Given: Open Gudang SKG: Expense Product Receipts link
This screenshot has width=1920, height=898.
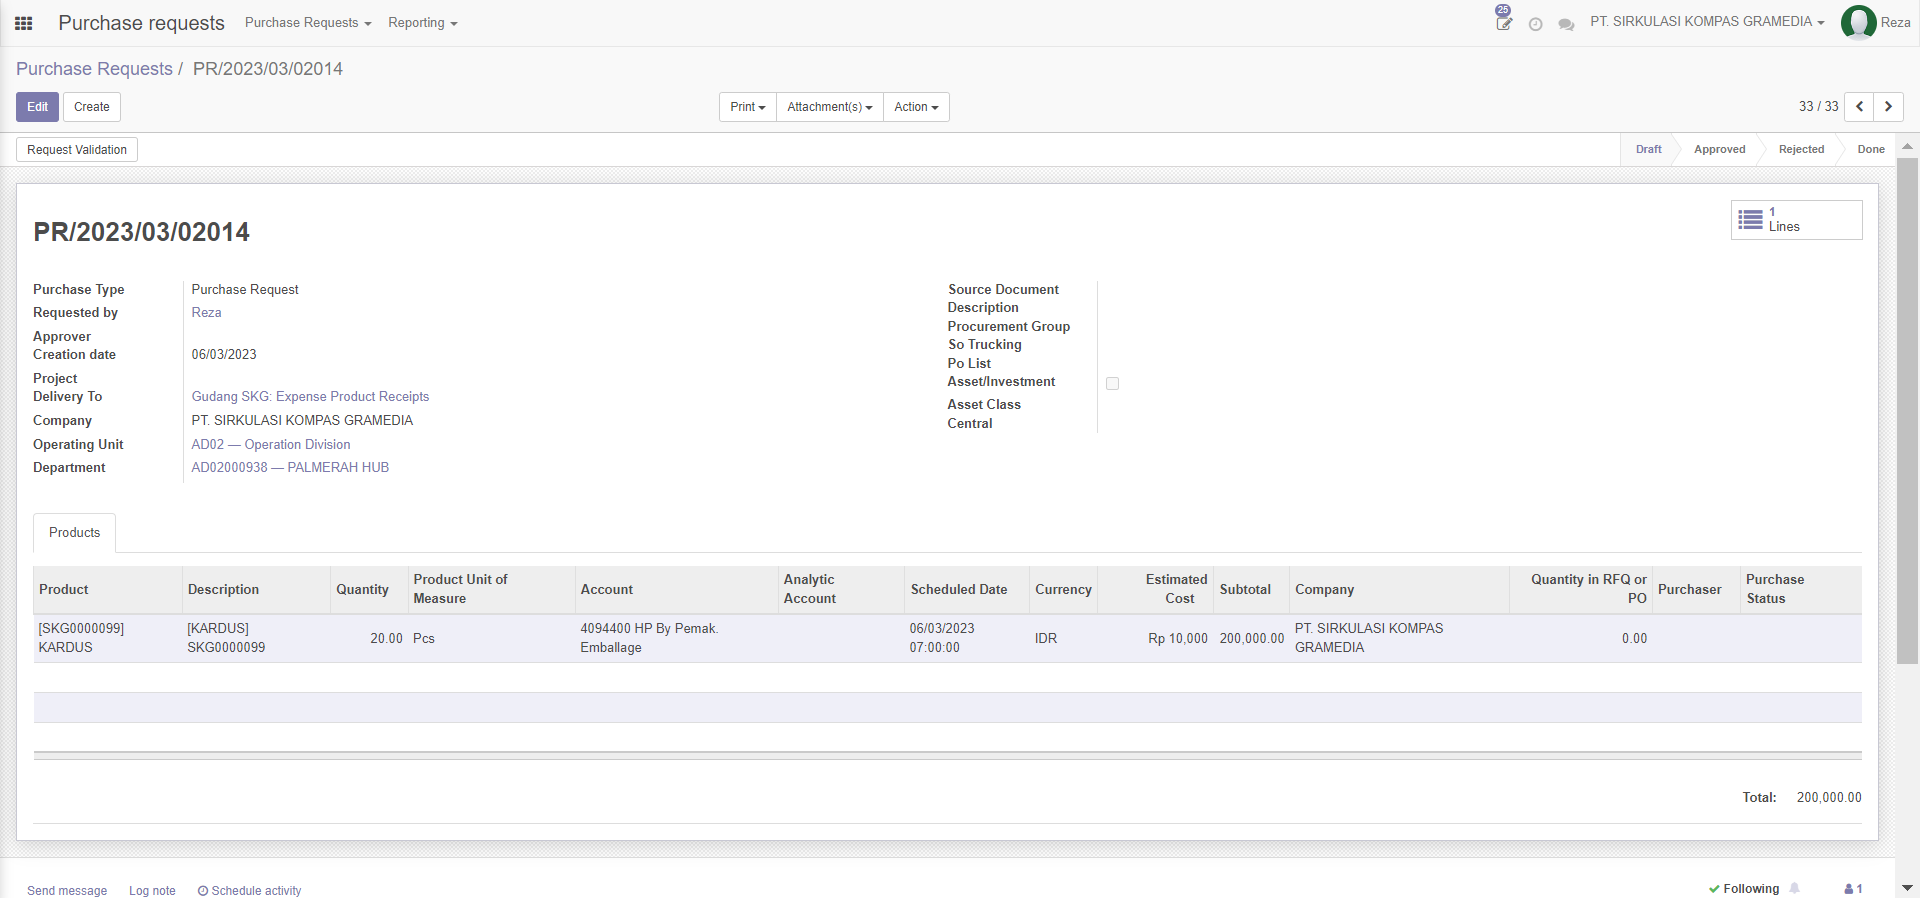Looking at the screenshot, I should pyautogui.click(x=310, y=397).
